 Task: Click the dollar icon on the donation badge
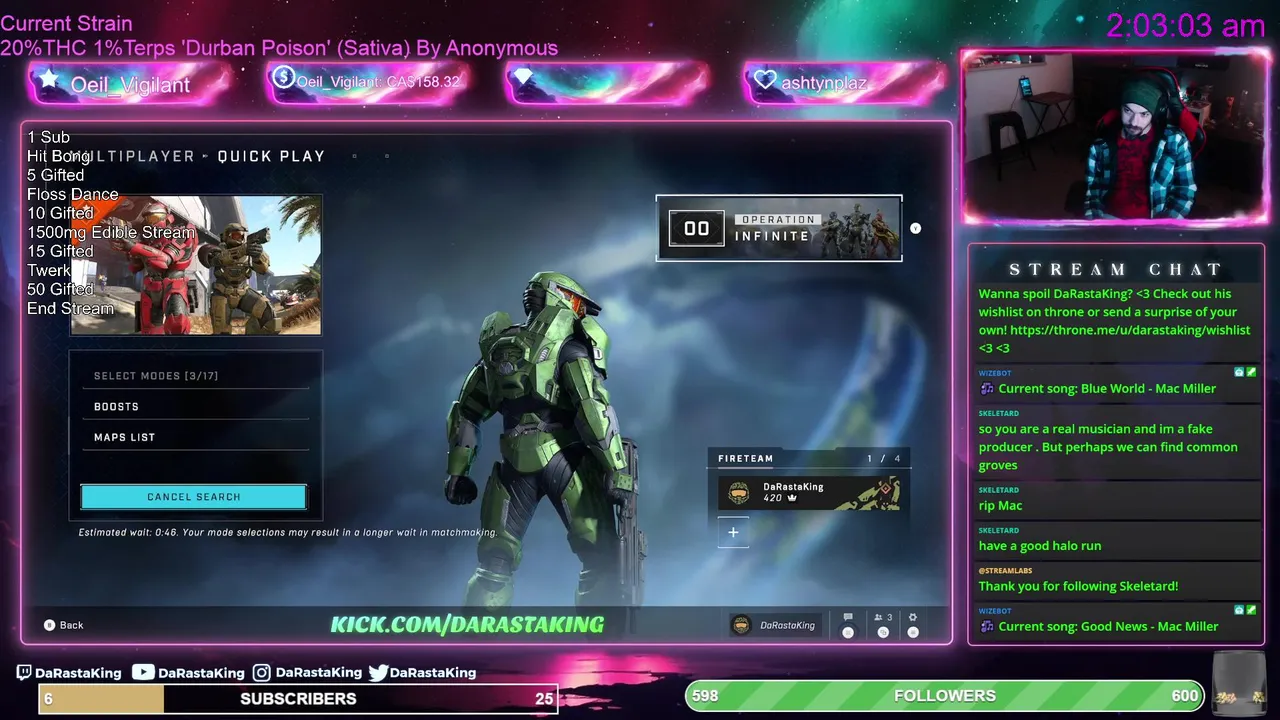283,77
